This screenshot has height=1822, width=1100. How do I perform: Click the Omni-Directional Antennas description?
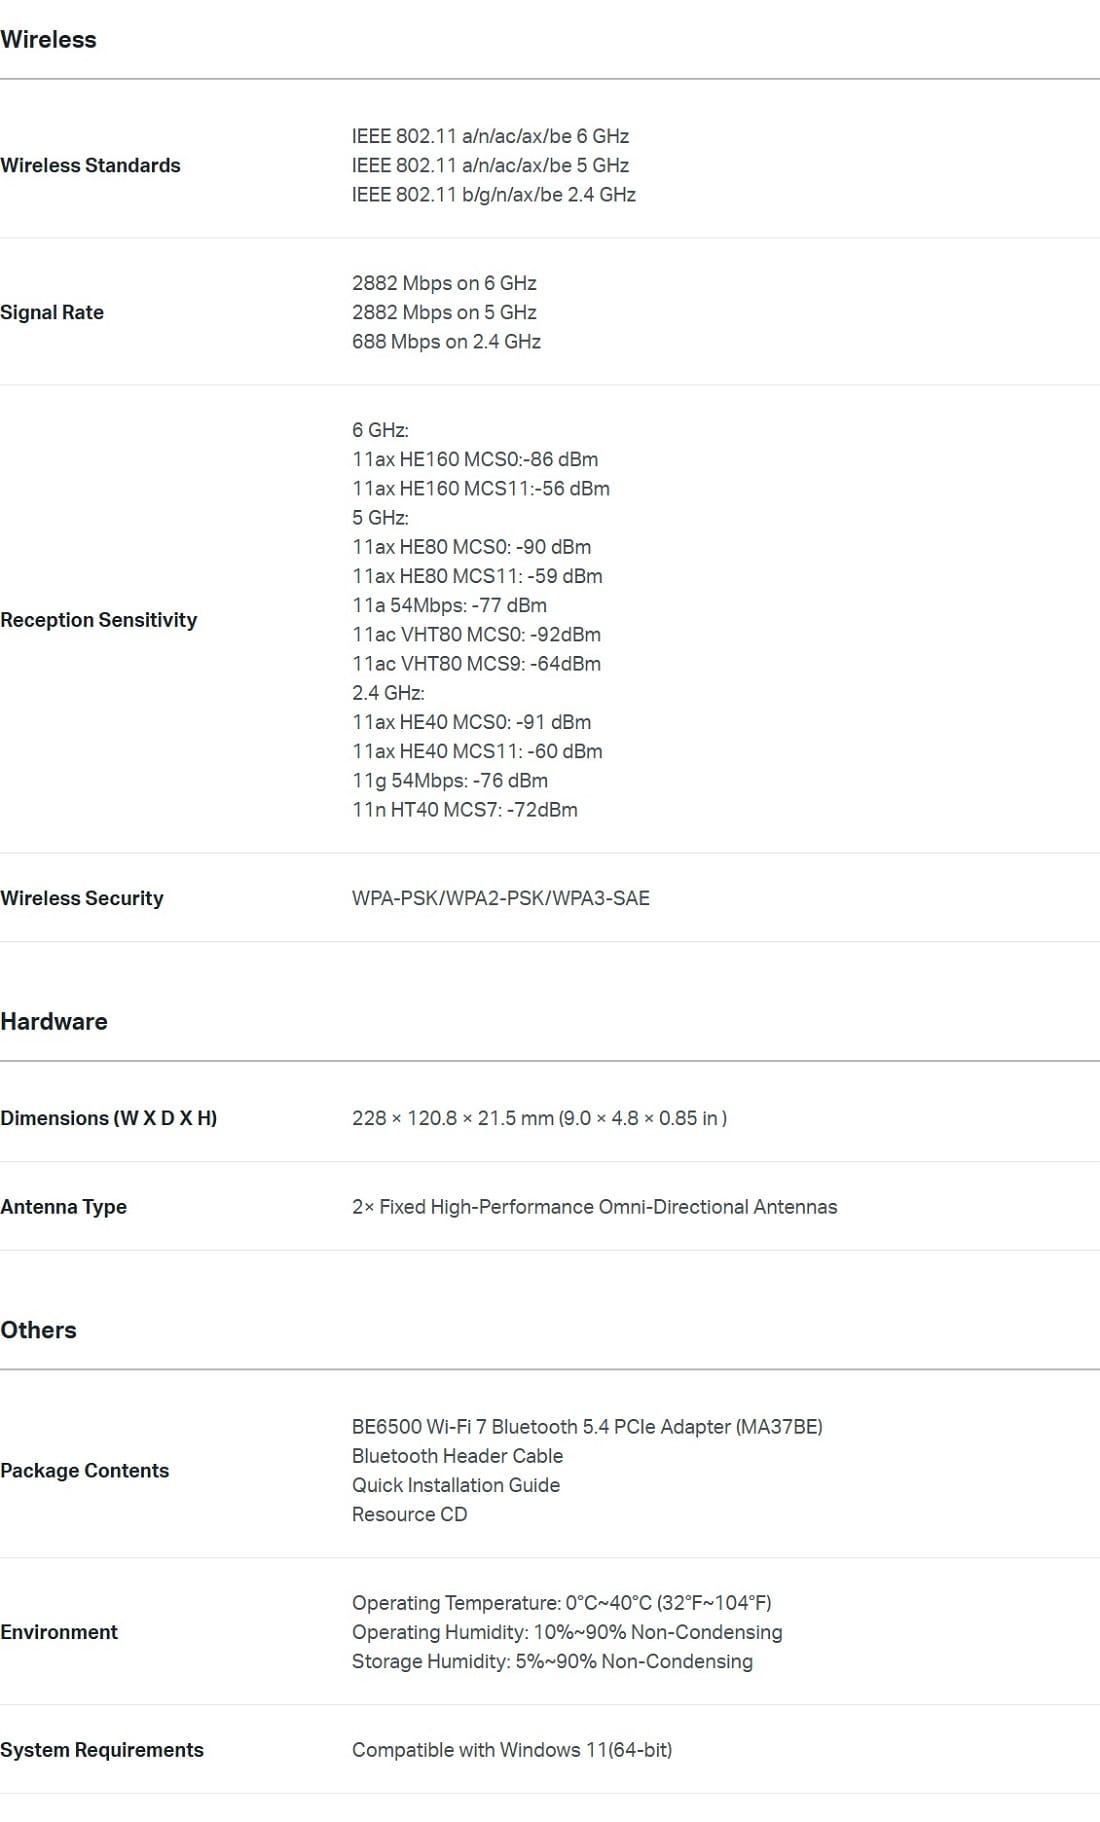tap(594, 1207)
